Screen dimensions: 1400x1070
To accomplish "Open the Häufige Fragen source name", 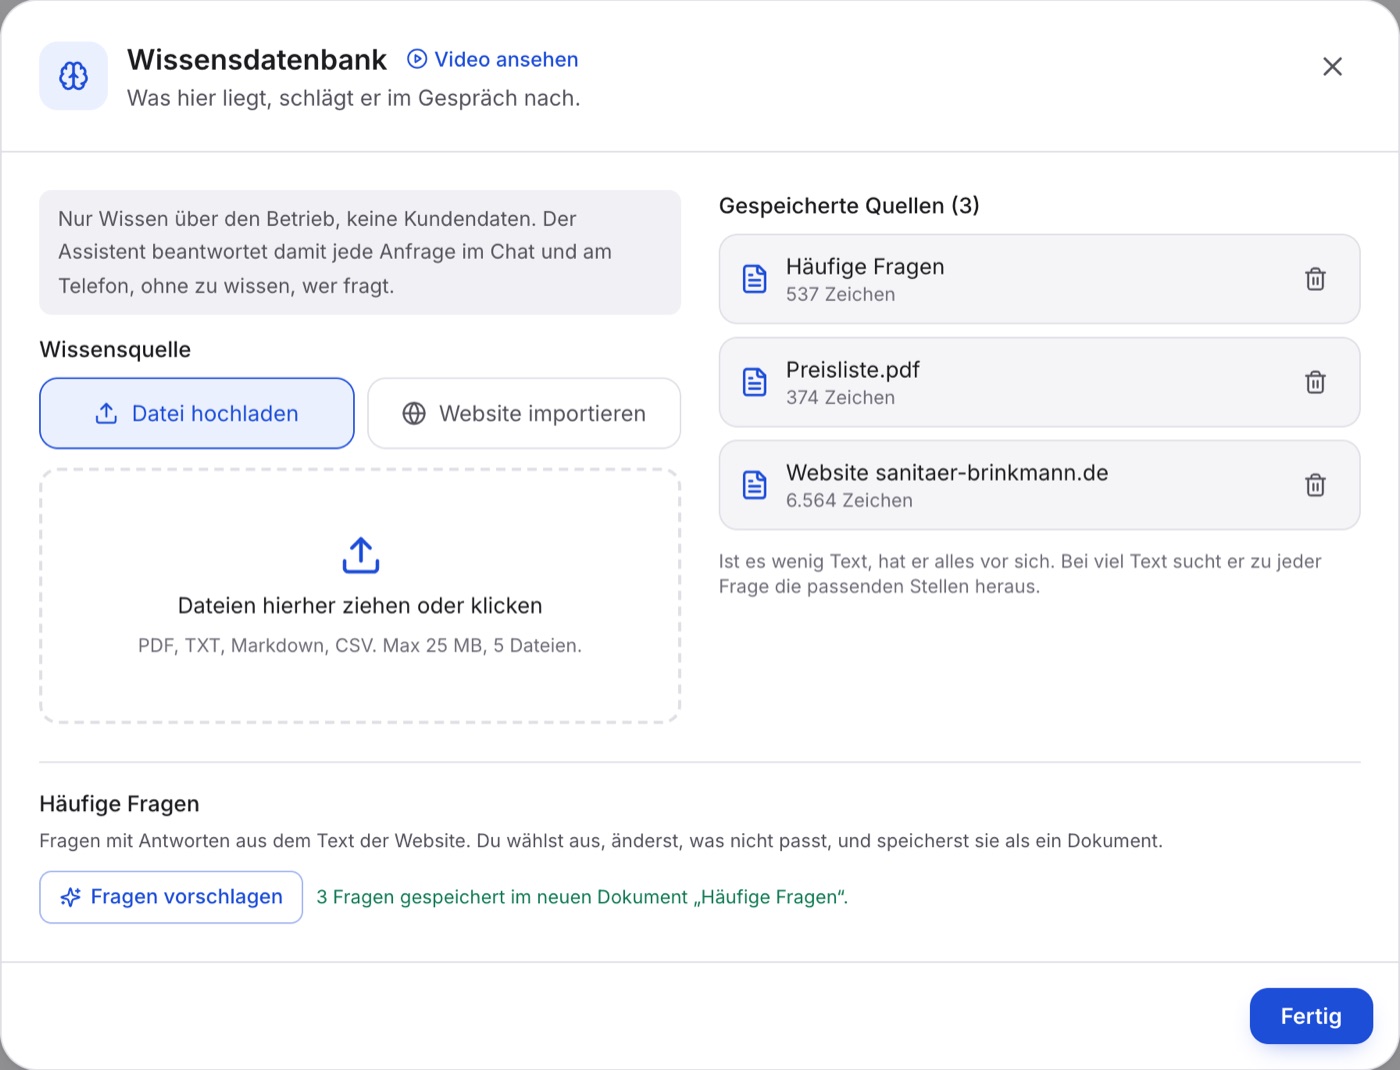I will pos(865,267).
